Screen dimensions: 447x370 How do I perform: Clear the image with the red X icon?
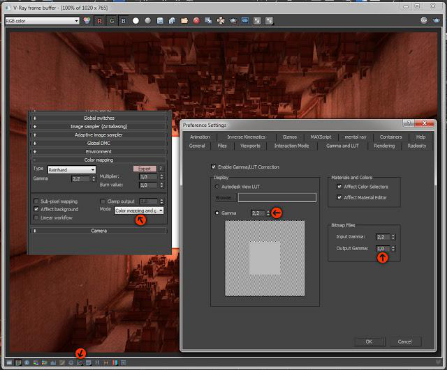[196, 21]
